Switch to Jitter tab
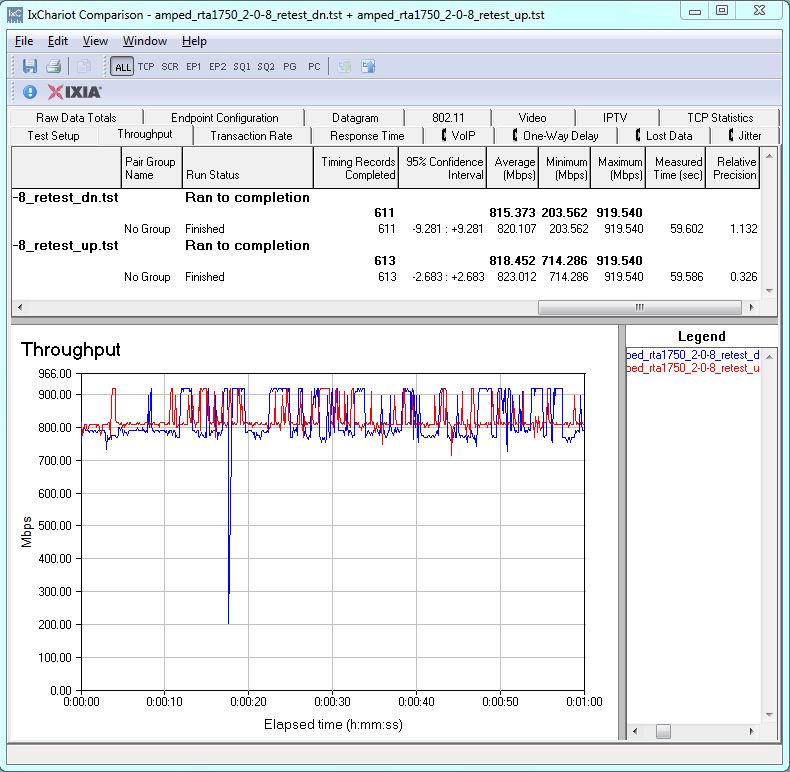Viewport: 790px width, 772px height. [x=745, y=136]
